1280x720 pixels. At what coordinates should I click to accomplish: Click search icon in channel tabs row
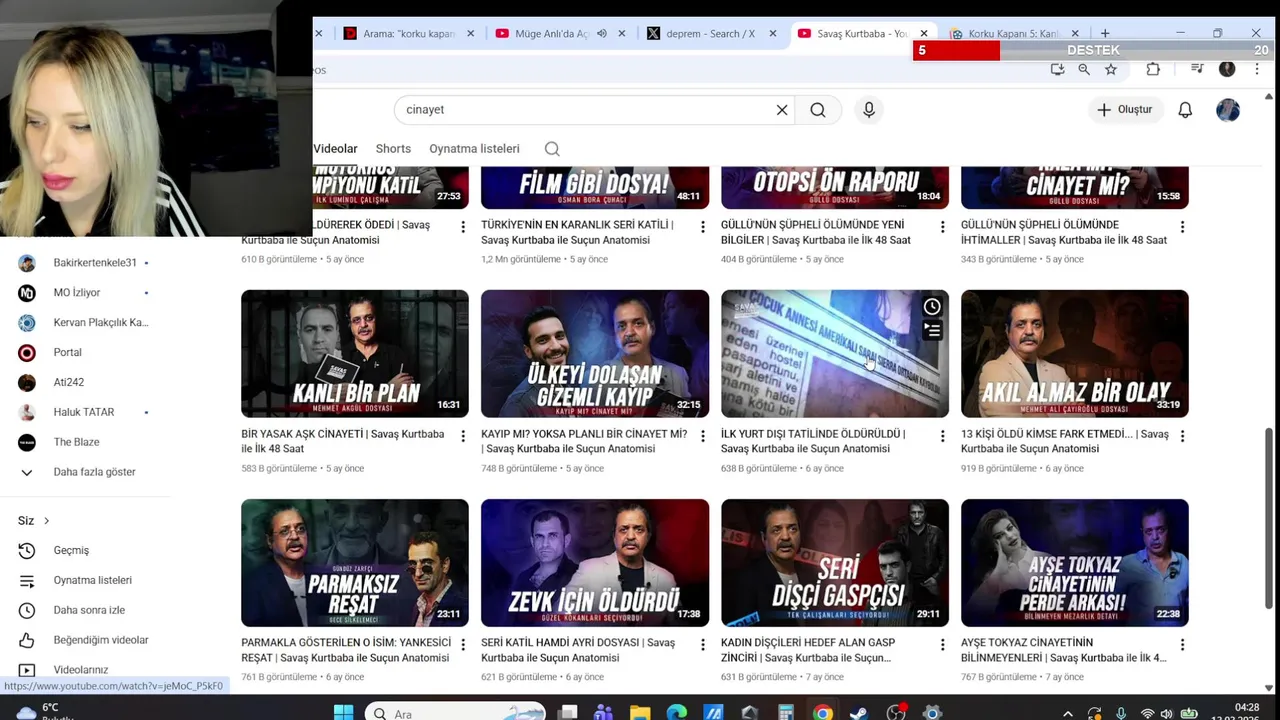pyautogui.click(x=552, y=149)
